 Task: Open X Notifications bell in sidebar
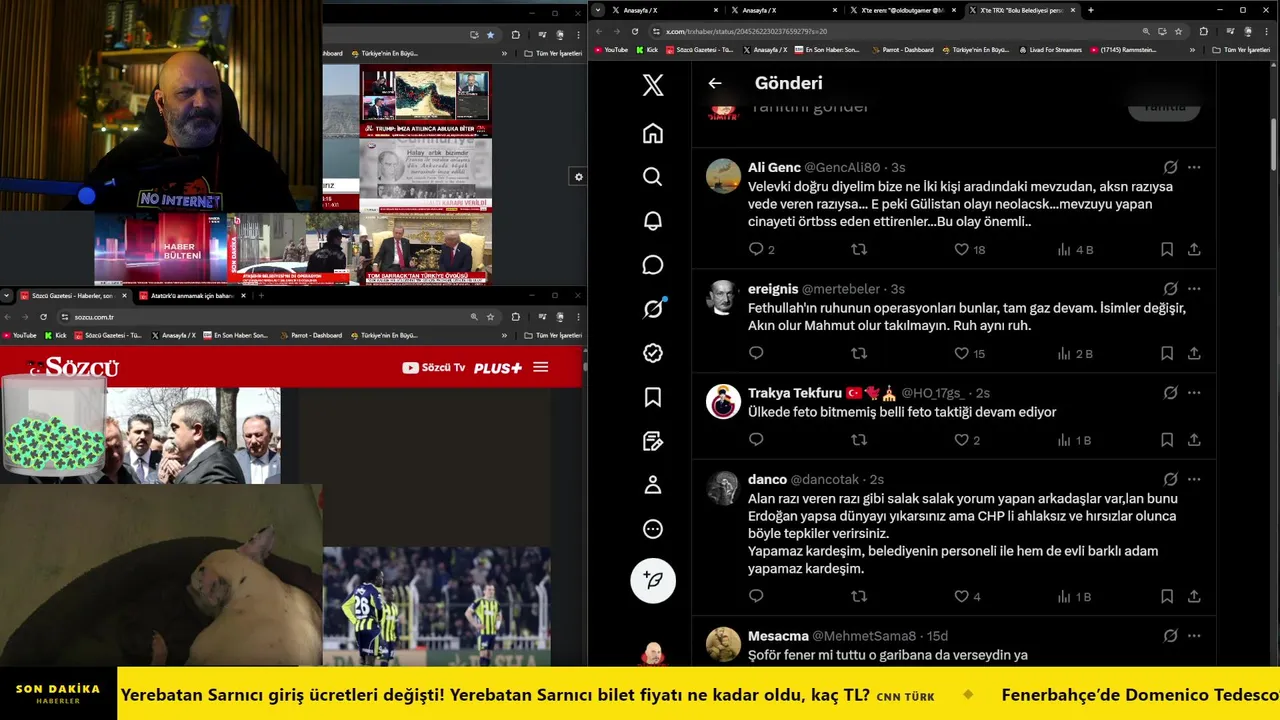653,221
